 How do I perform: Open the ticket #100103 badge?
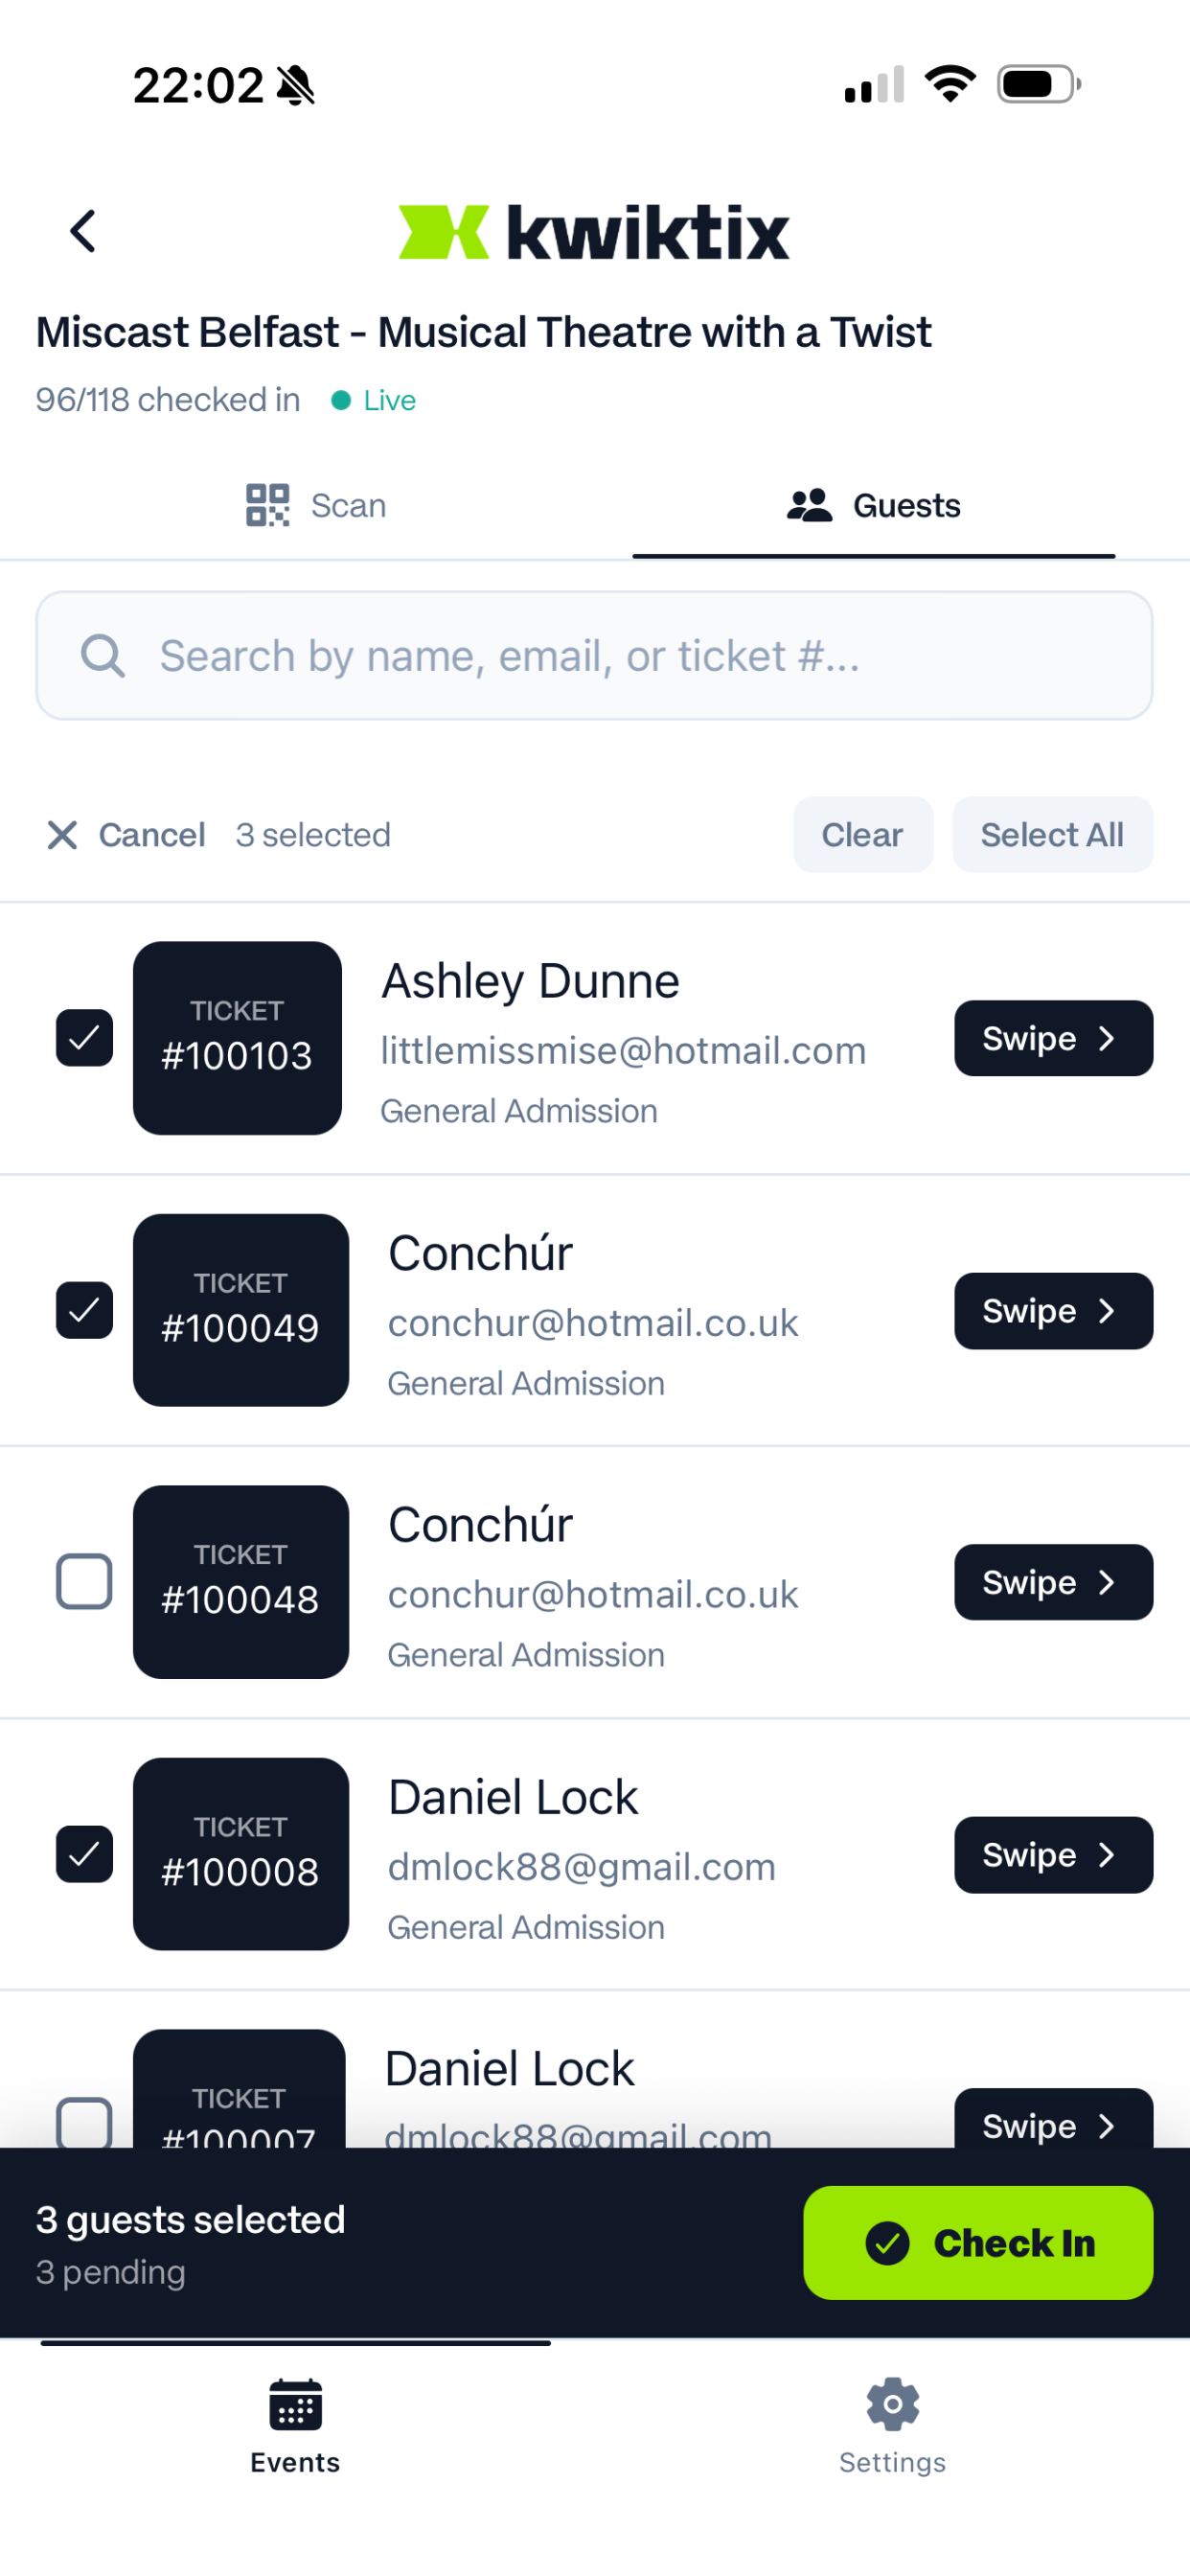point(237,1038)
